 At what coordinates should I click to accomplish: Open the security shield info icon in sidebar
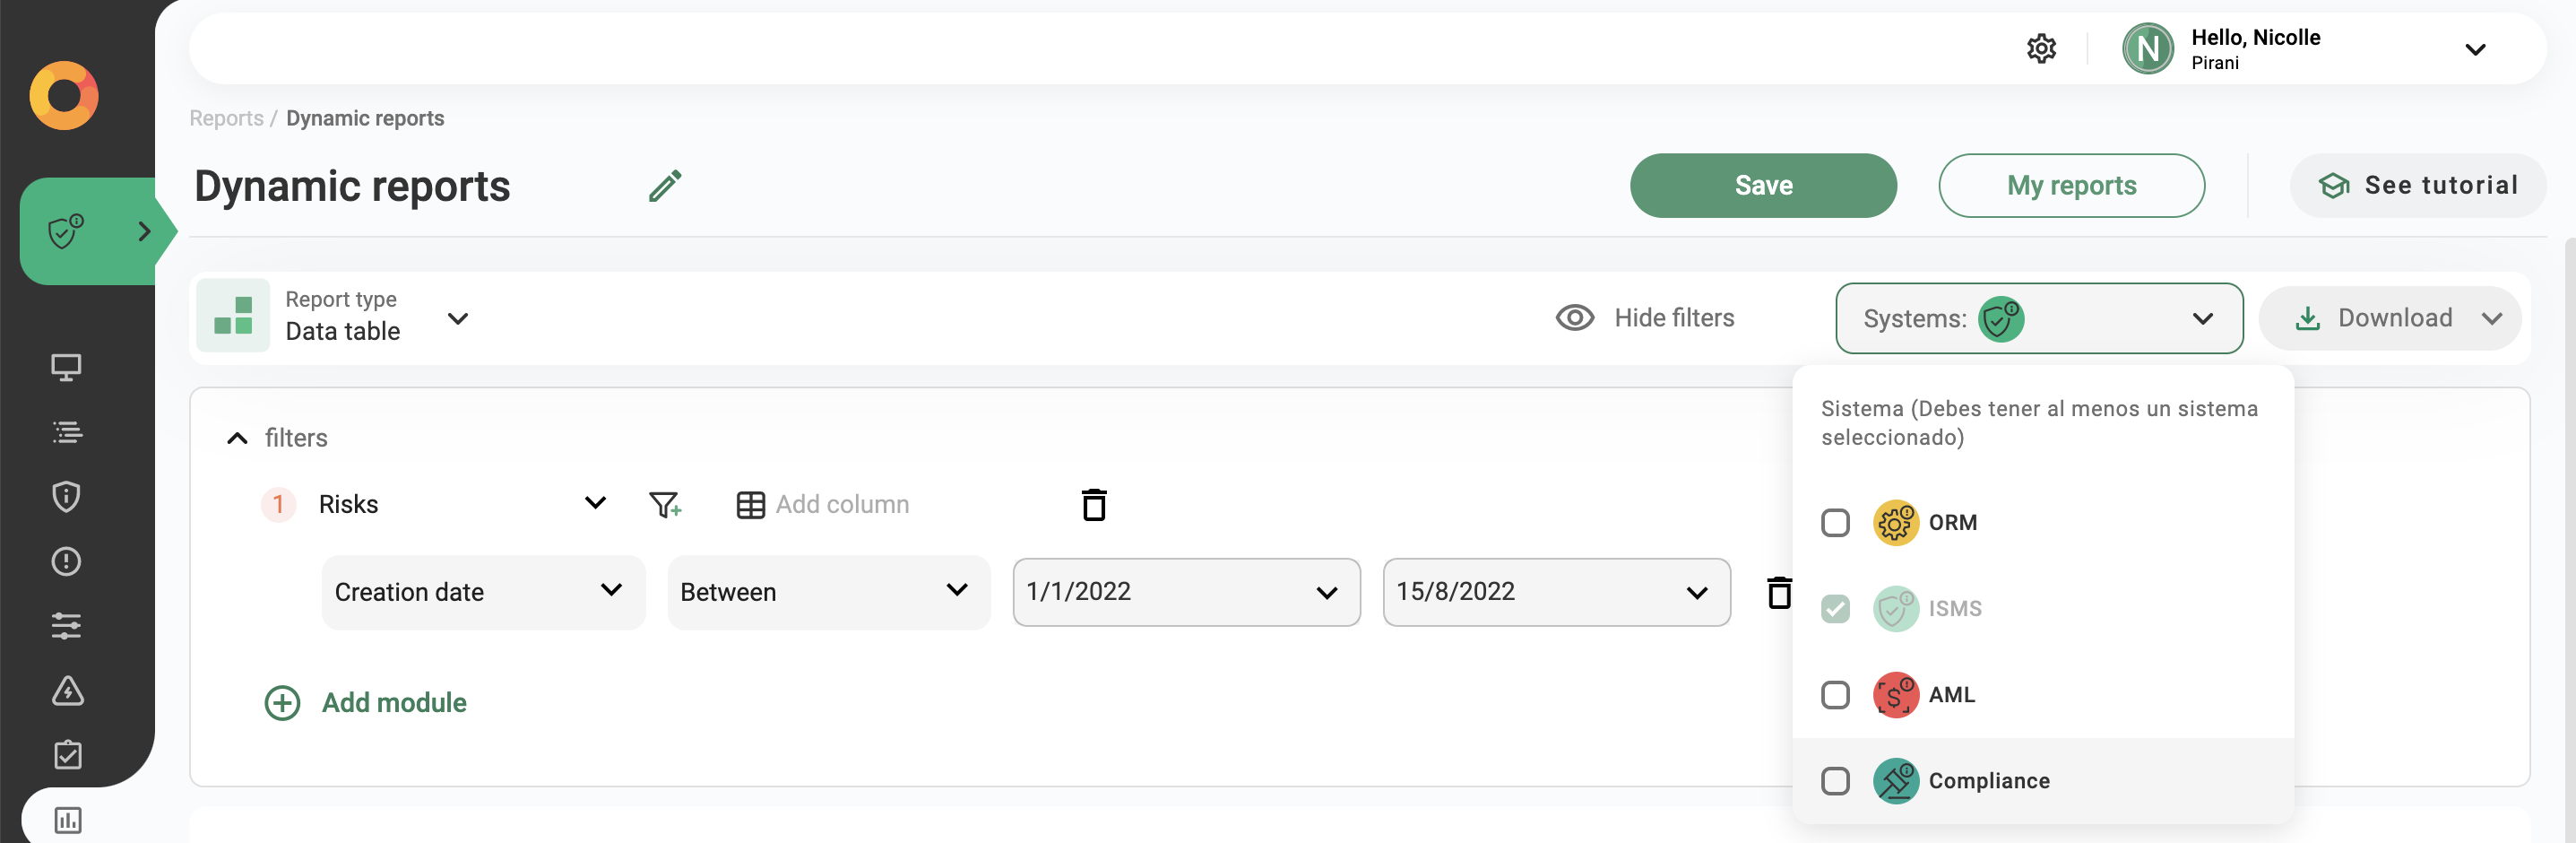(66, 497)
